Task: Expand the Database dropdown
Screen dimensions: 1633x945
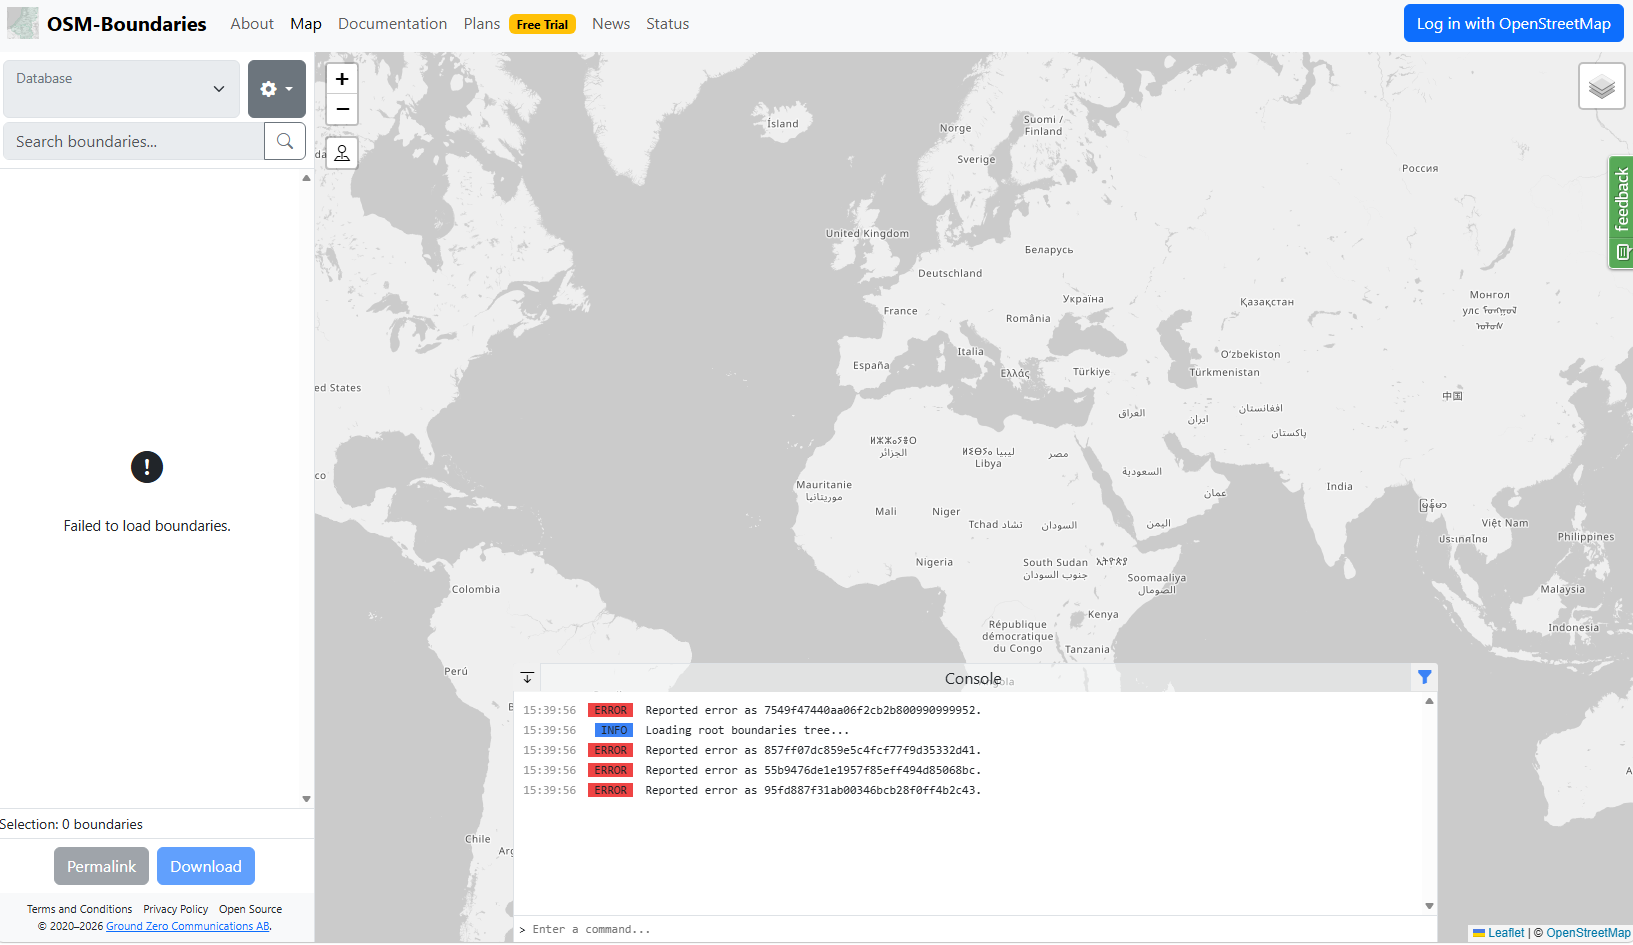Action: click(122, 89)
